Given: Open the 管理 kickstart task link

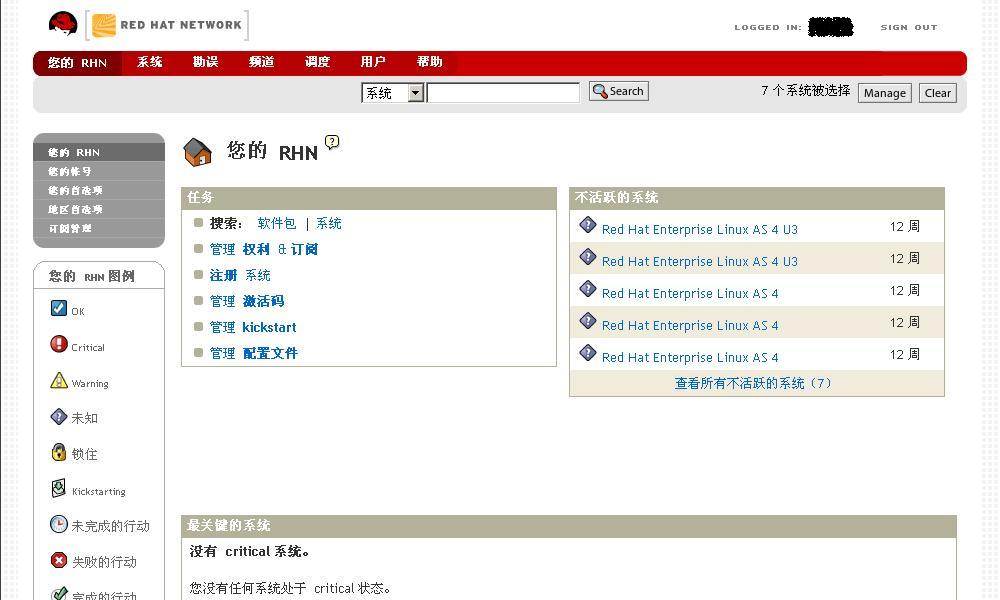Looking at the screenshot, I should (253, 327).
